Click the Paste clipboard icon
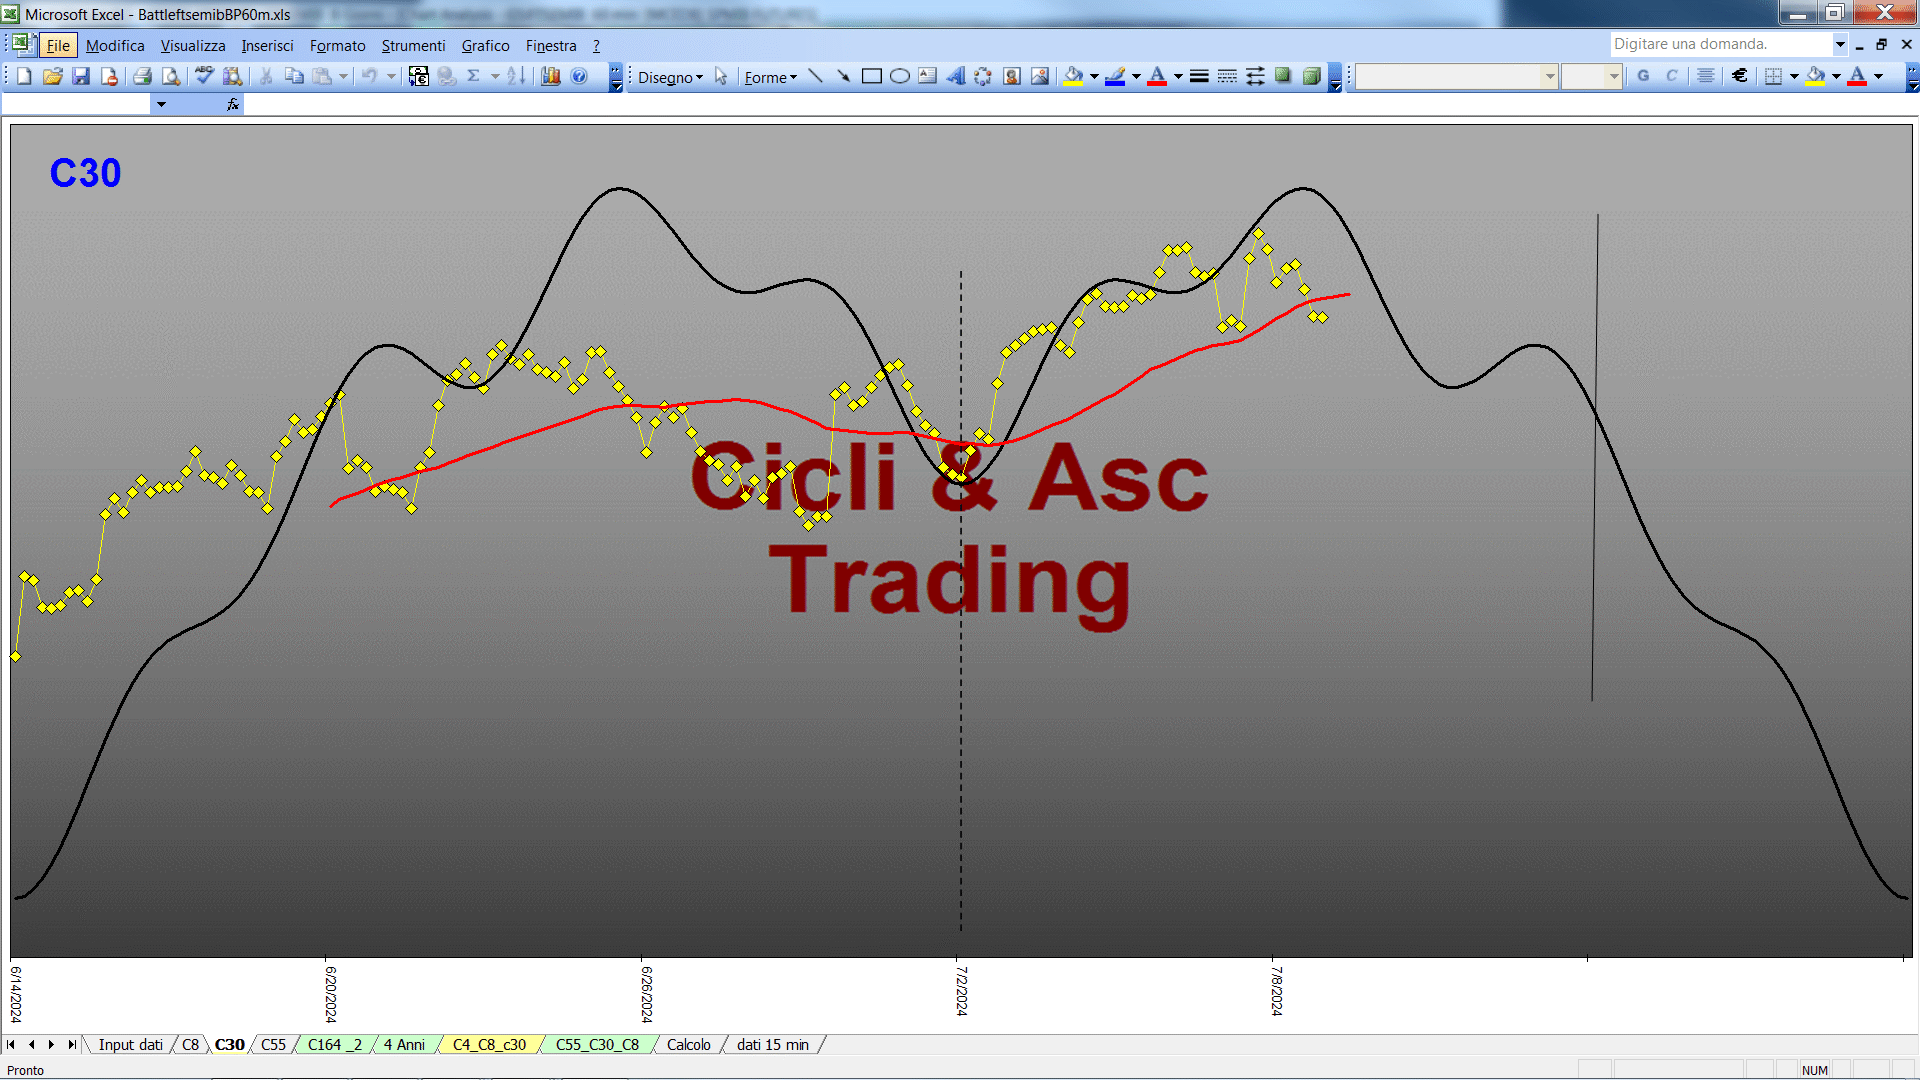This screenshot has width=1920, height=1080. pos(322,76)
